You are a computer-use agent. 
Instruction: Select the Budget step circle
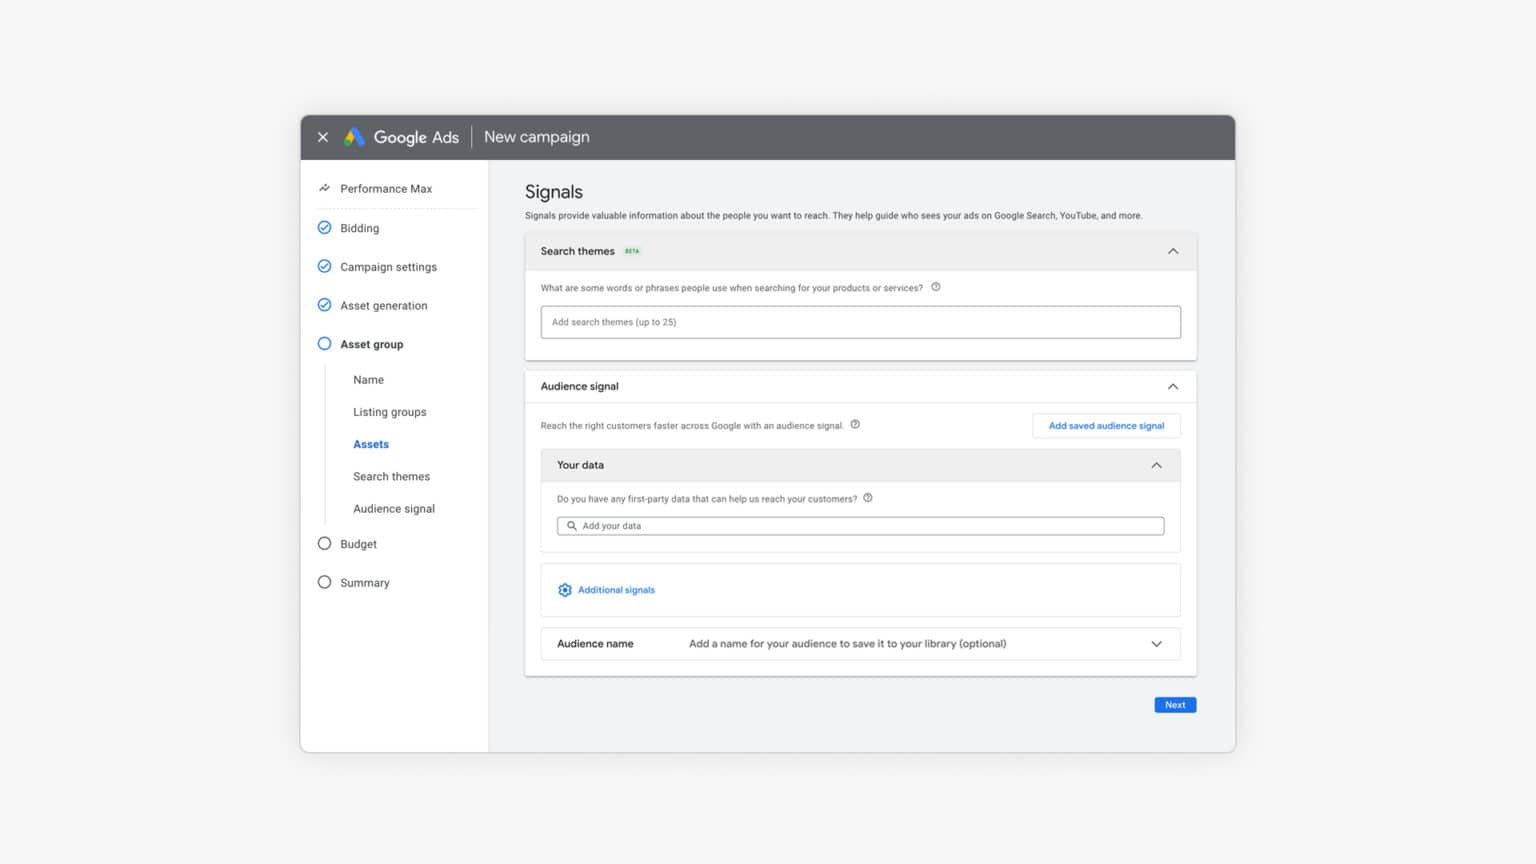pyautogui.click(x=324, y=543)
